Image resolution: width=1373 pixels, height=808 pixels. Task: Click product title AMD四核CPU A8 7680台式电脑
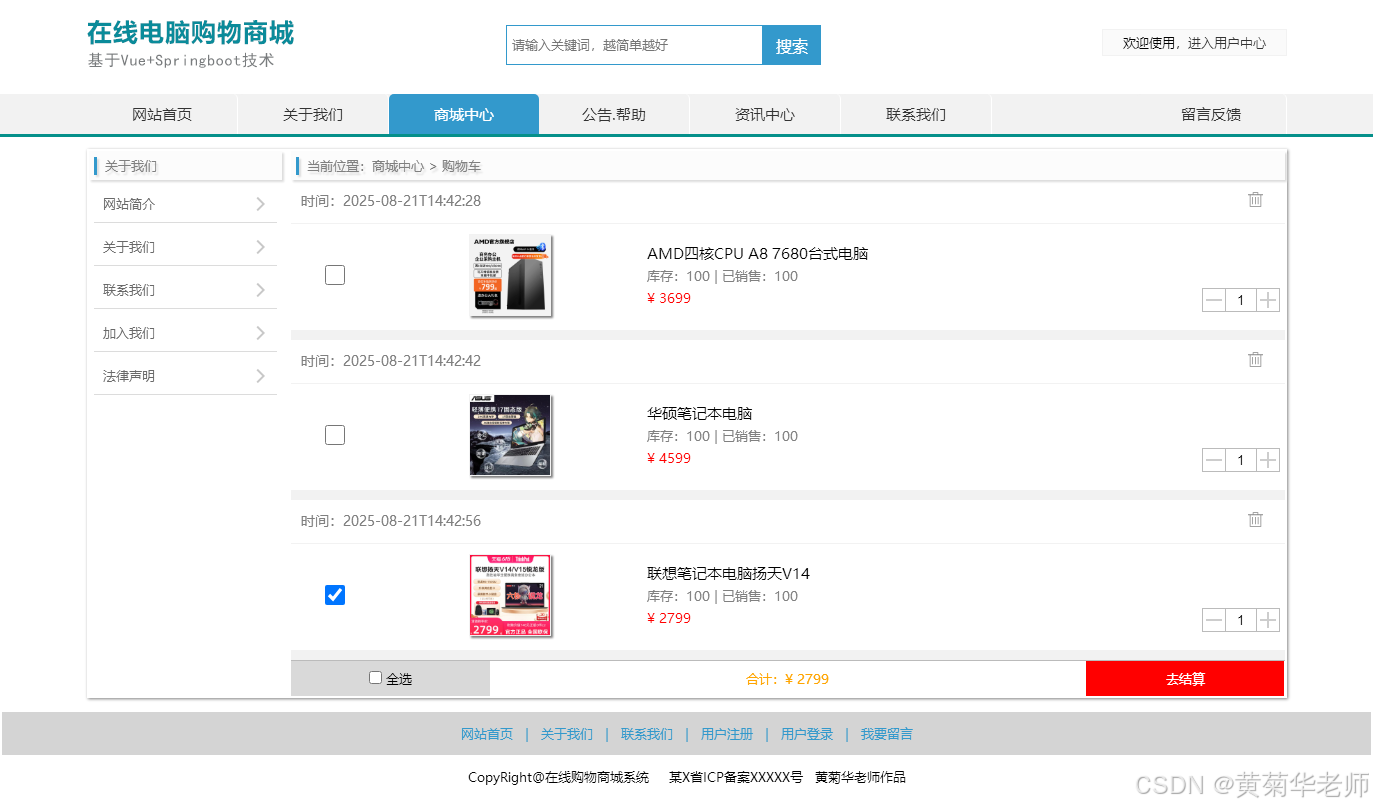(x=758, y=254)
